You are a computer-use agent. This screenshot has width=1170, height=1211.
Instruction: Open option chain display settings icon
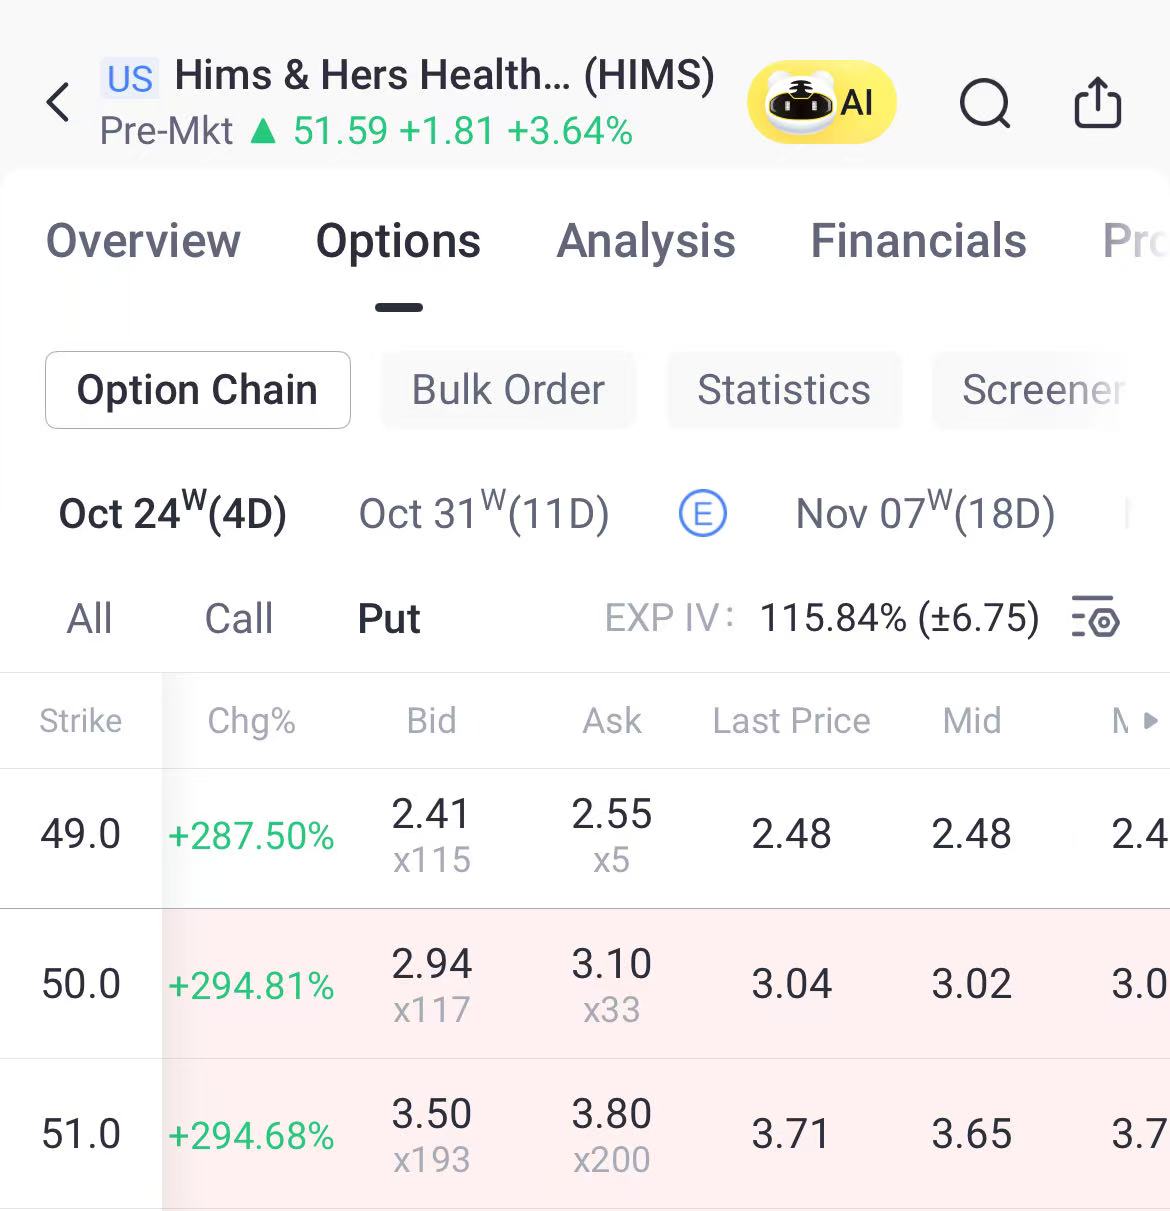tap(1095, 617)
